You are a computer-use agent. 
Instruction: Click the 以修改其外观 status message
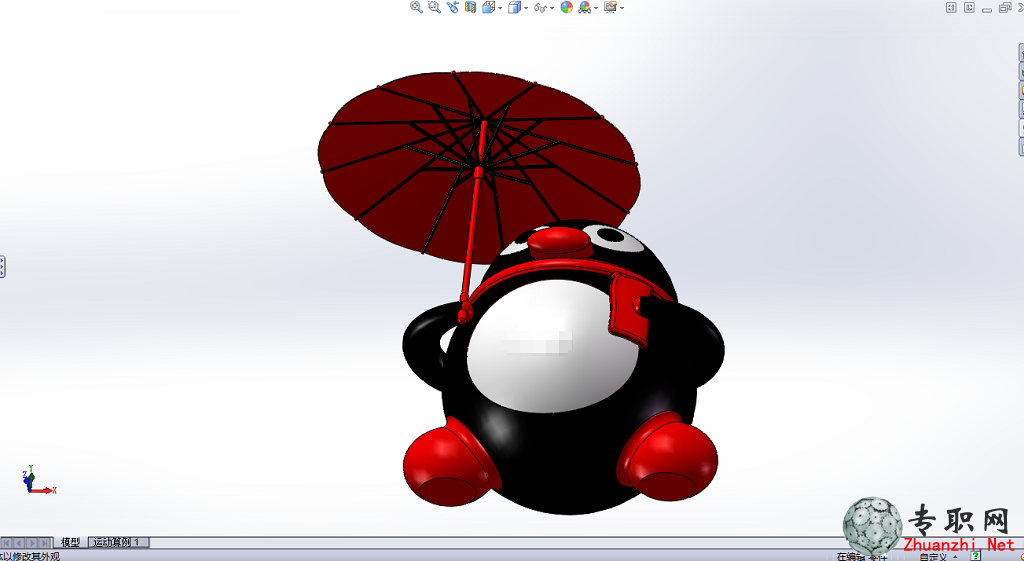click(x=31, y=556)
